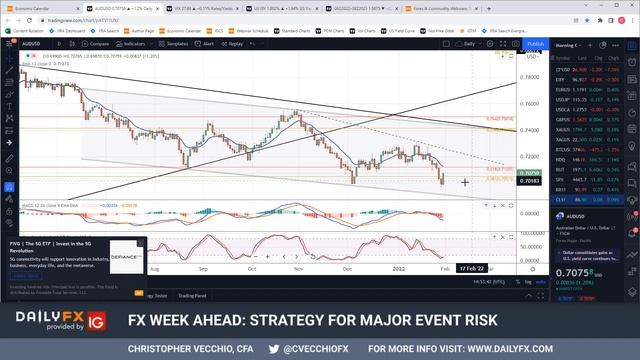
Task: Open the Alerts panel in right sidebar
Action: pos(632,62)
